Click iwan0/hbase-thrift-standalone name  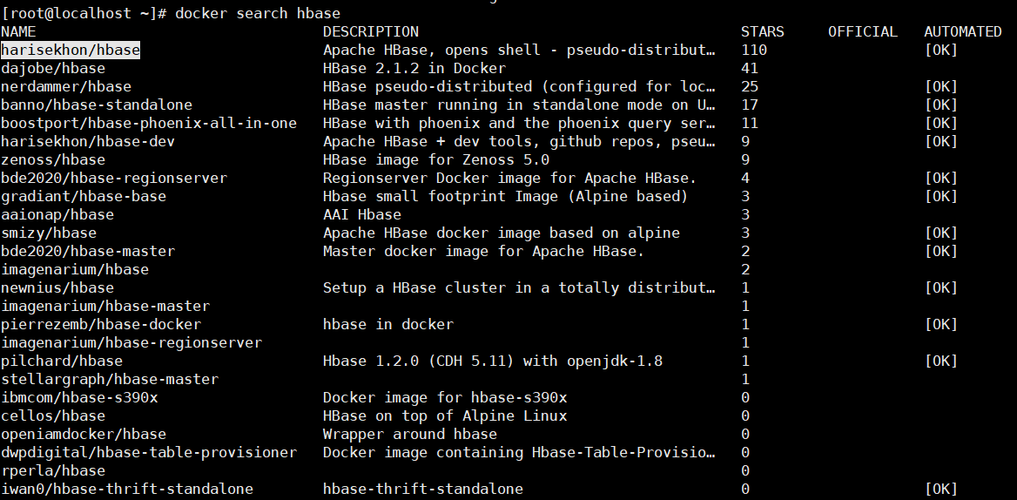[x=126, y=488]
